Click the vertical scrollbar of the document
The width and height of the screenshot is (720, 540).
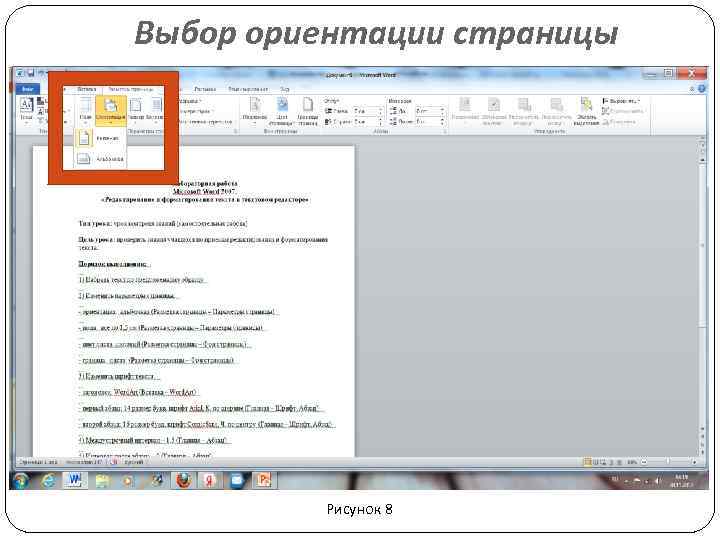pyautogui.click(x=702, y=294)
